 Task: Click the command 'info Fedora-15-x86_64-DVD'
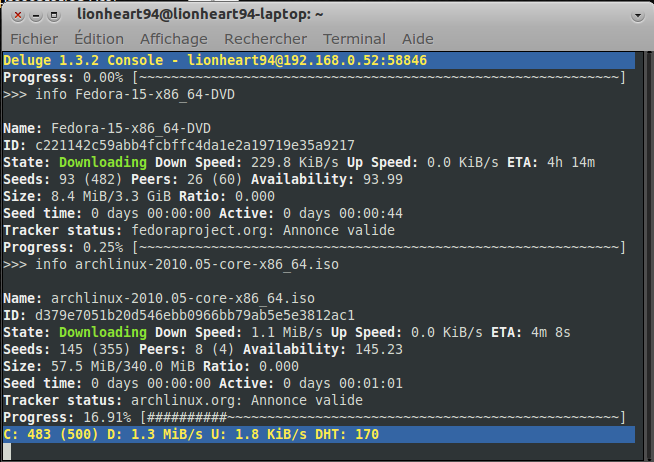pos(135,94)
